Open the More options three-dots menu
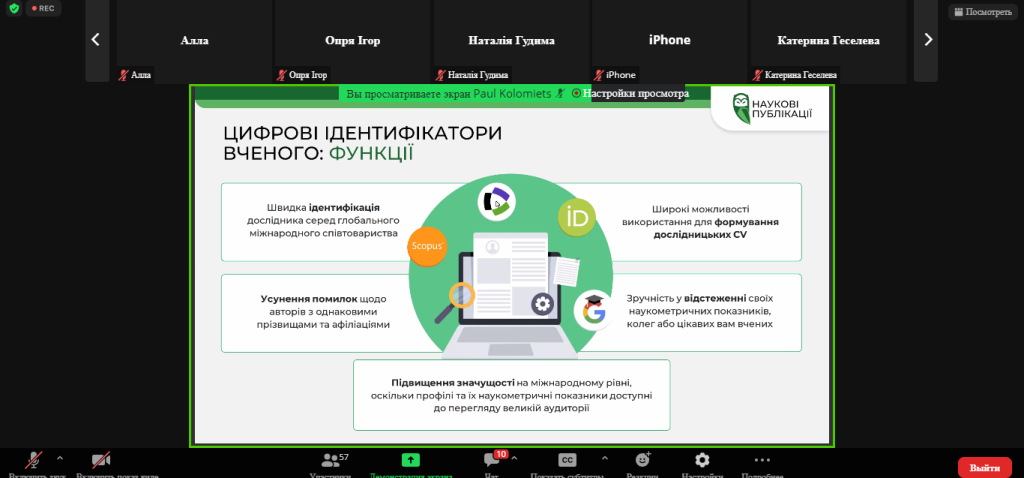The image size is (1024, 478). 762,461
